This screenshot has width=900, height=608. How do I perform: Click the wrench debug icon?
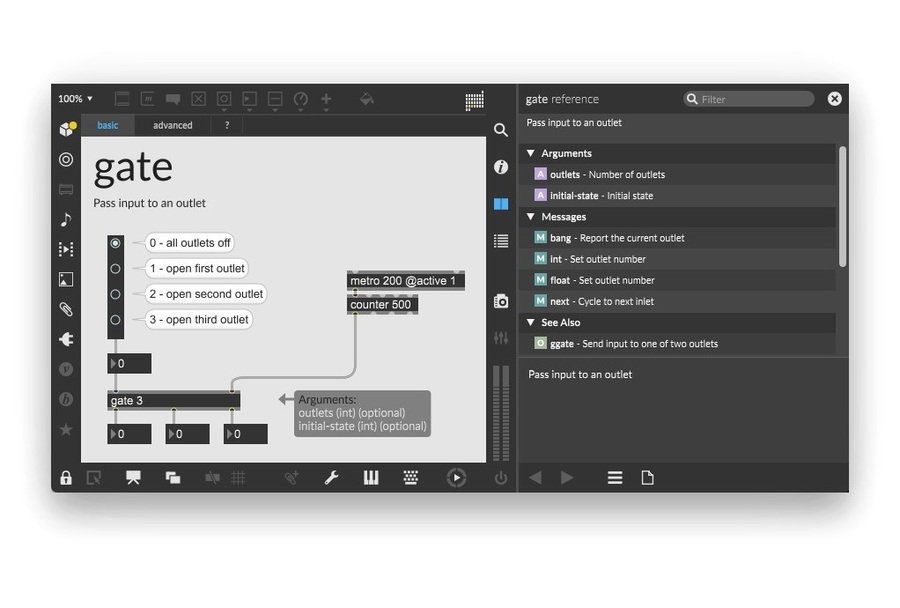tap(331, 478)
